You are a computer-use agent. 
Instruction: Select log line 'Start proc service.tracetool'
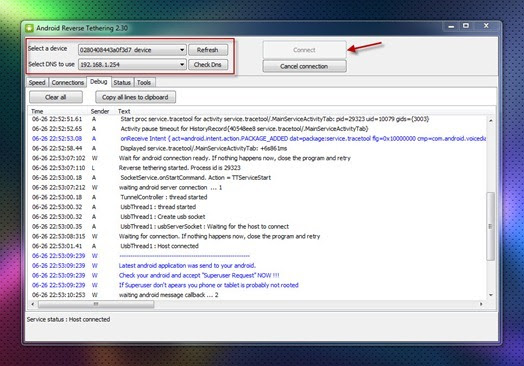257,119
